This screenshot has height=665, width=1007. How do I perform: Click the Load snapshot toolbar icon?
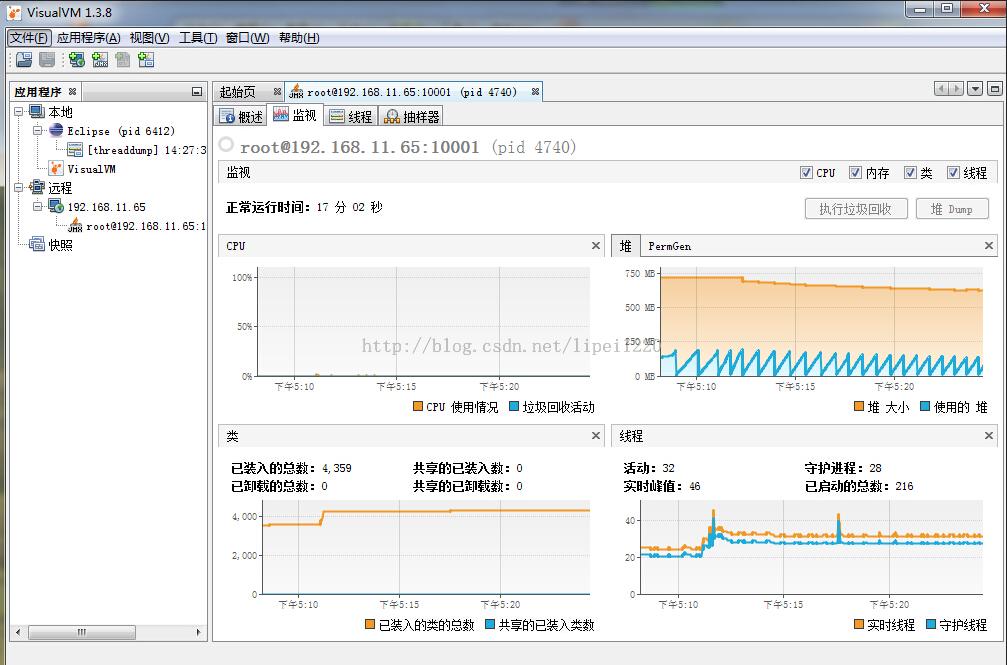pyautogui.click(x=24, y=60)
